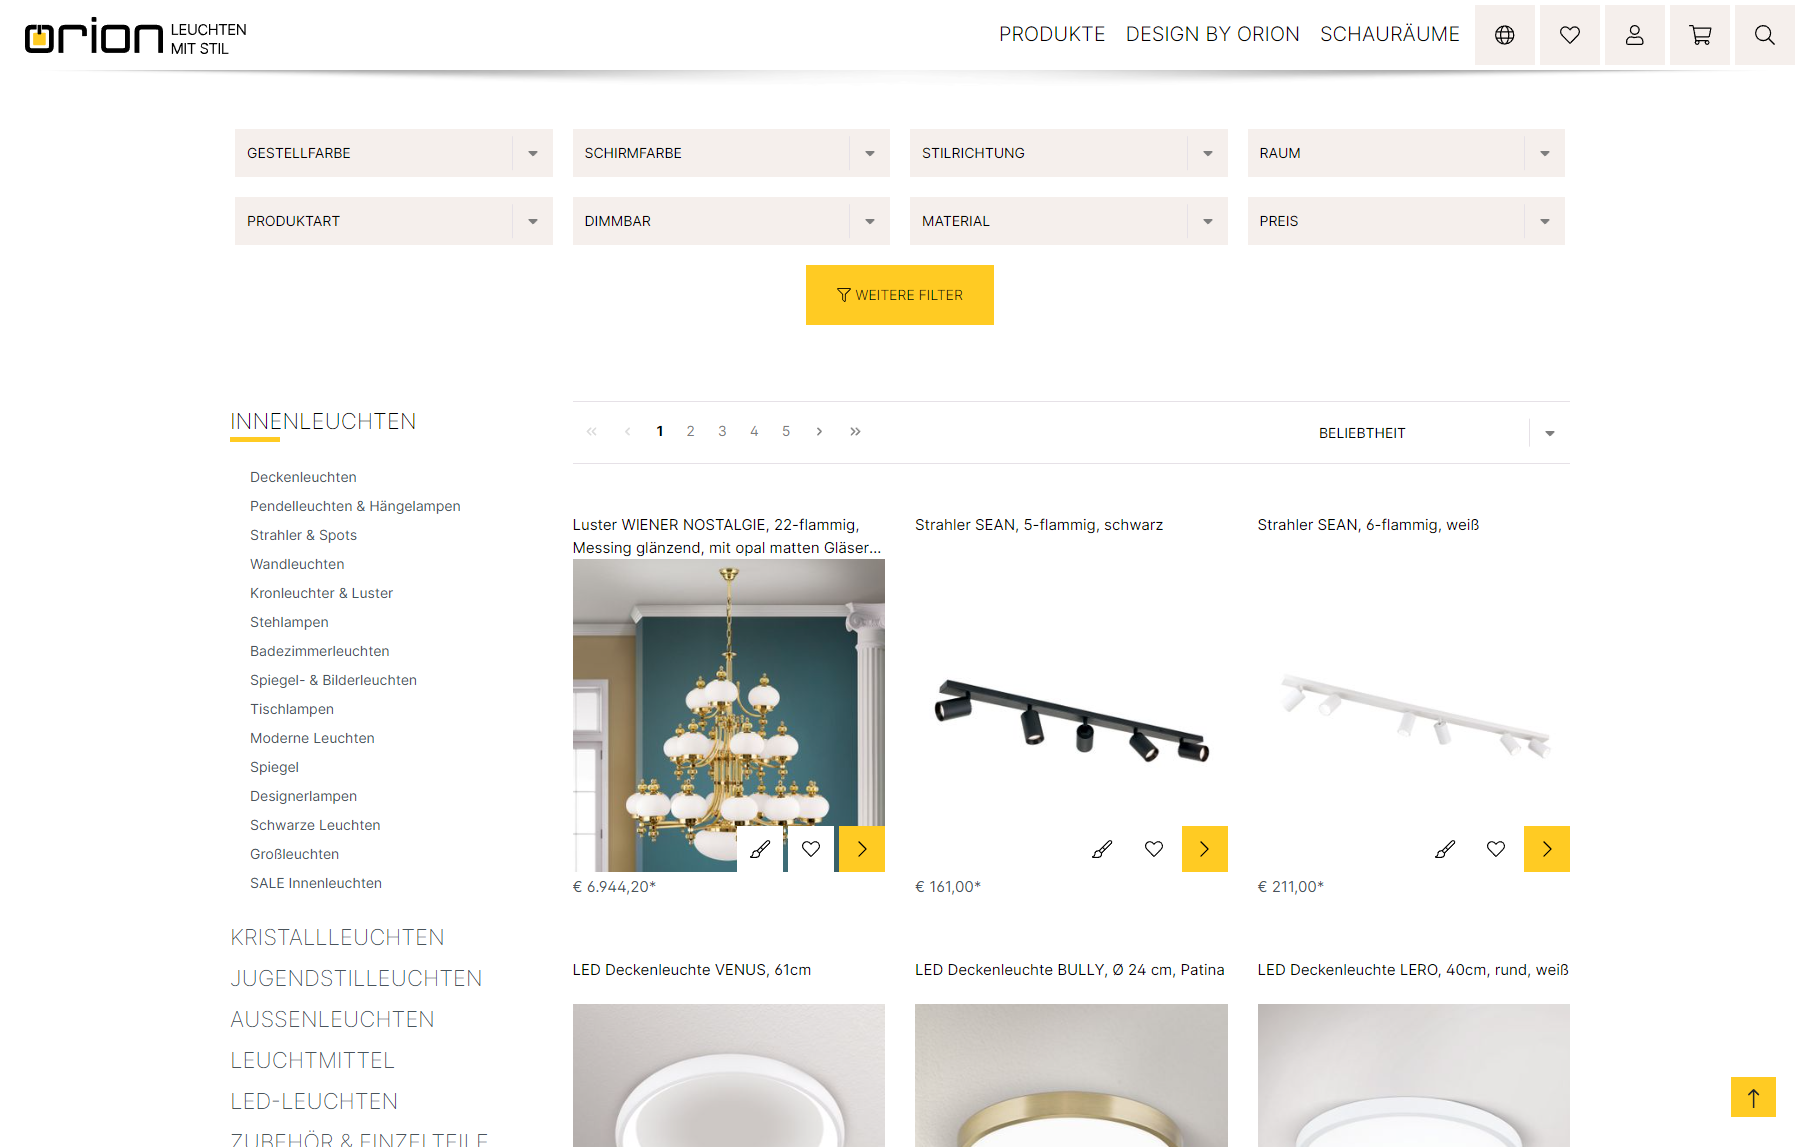Screen dimensions: 1800x1147
Task: Click the search magnifier icon
Action: click(x=1764, y=35)
